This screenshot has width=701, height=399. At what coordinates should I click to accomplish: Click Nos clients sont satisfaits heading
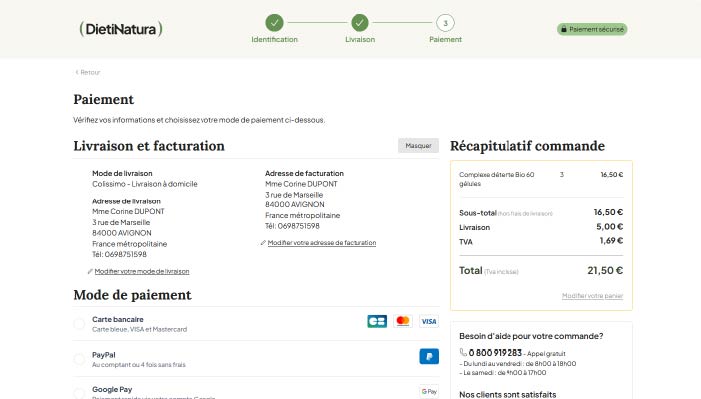click(508, 395)
